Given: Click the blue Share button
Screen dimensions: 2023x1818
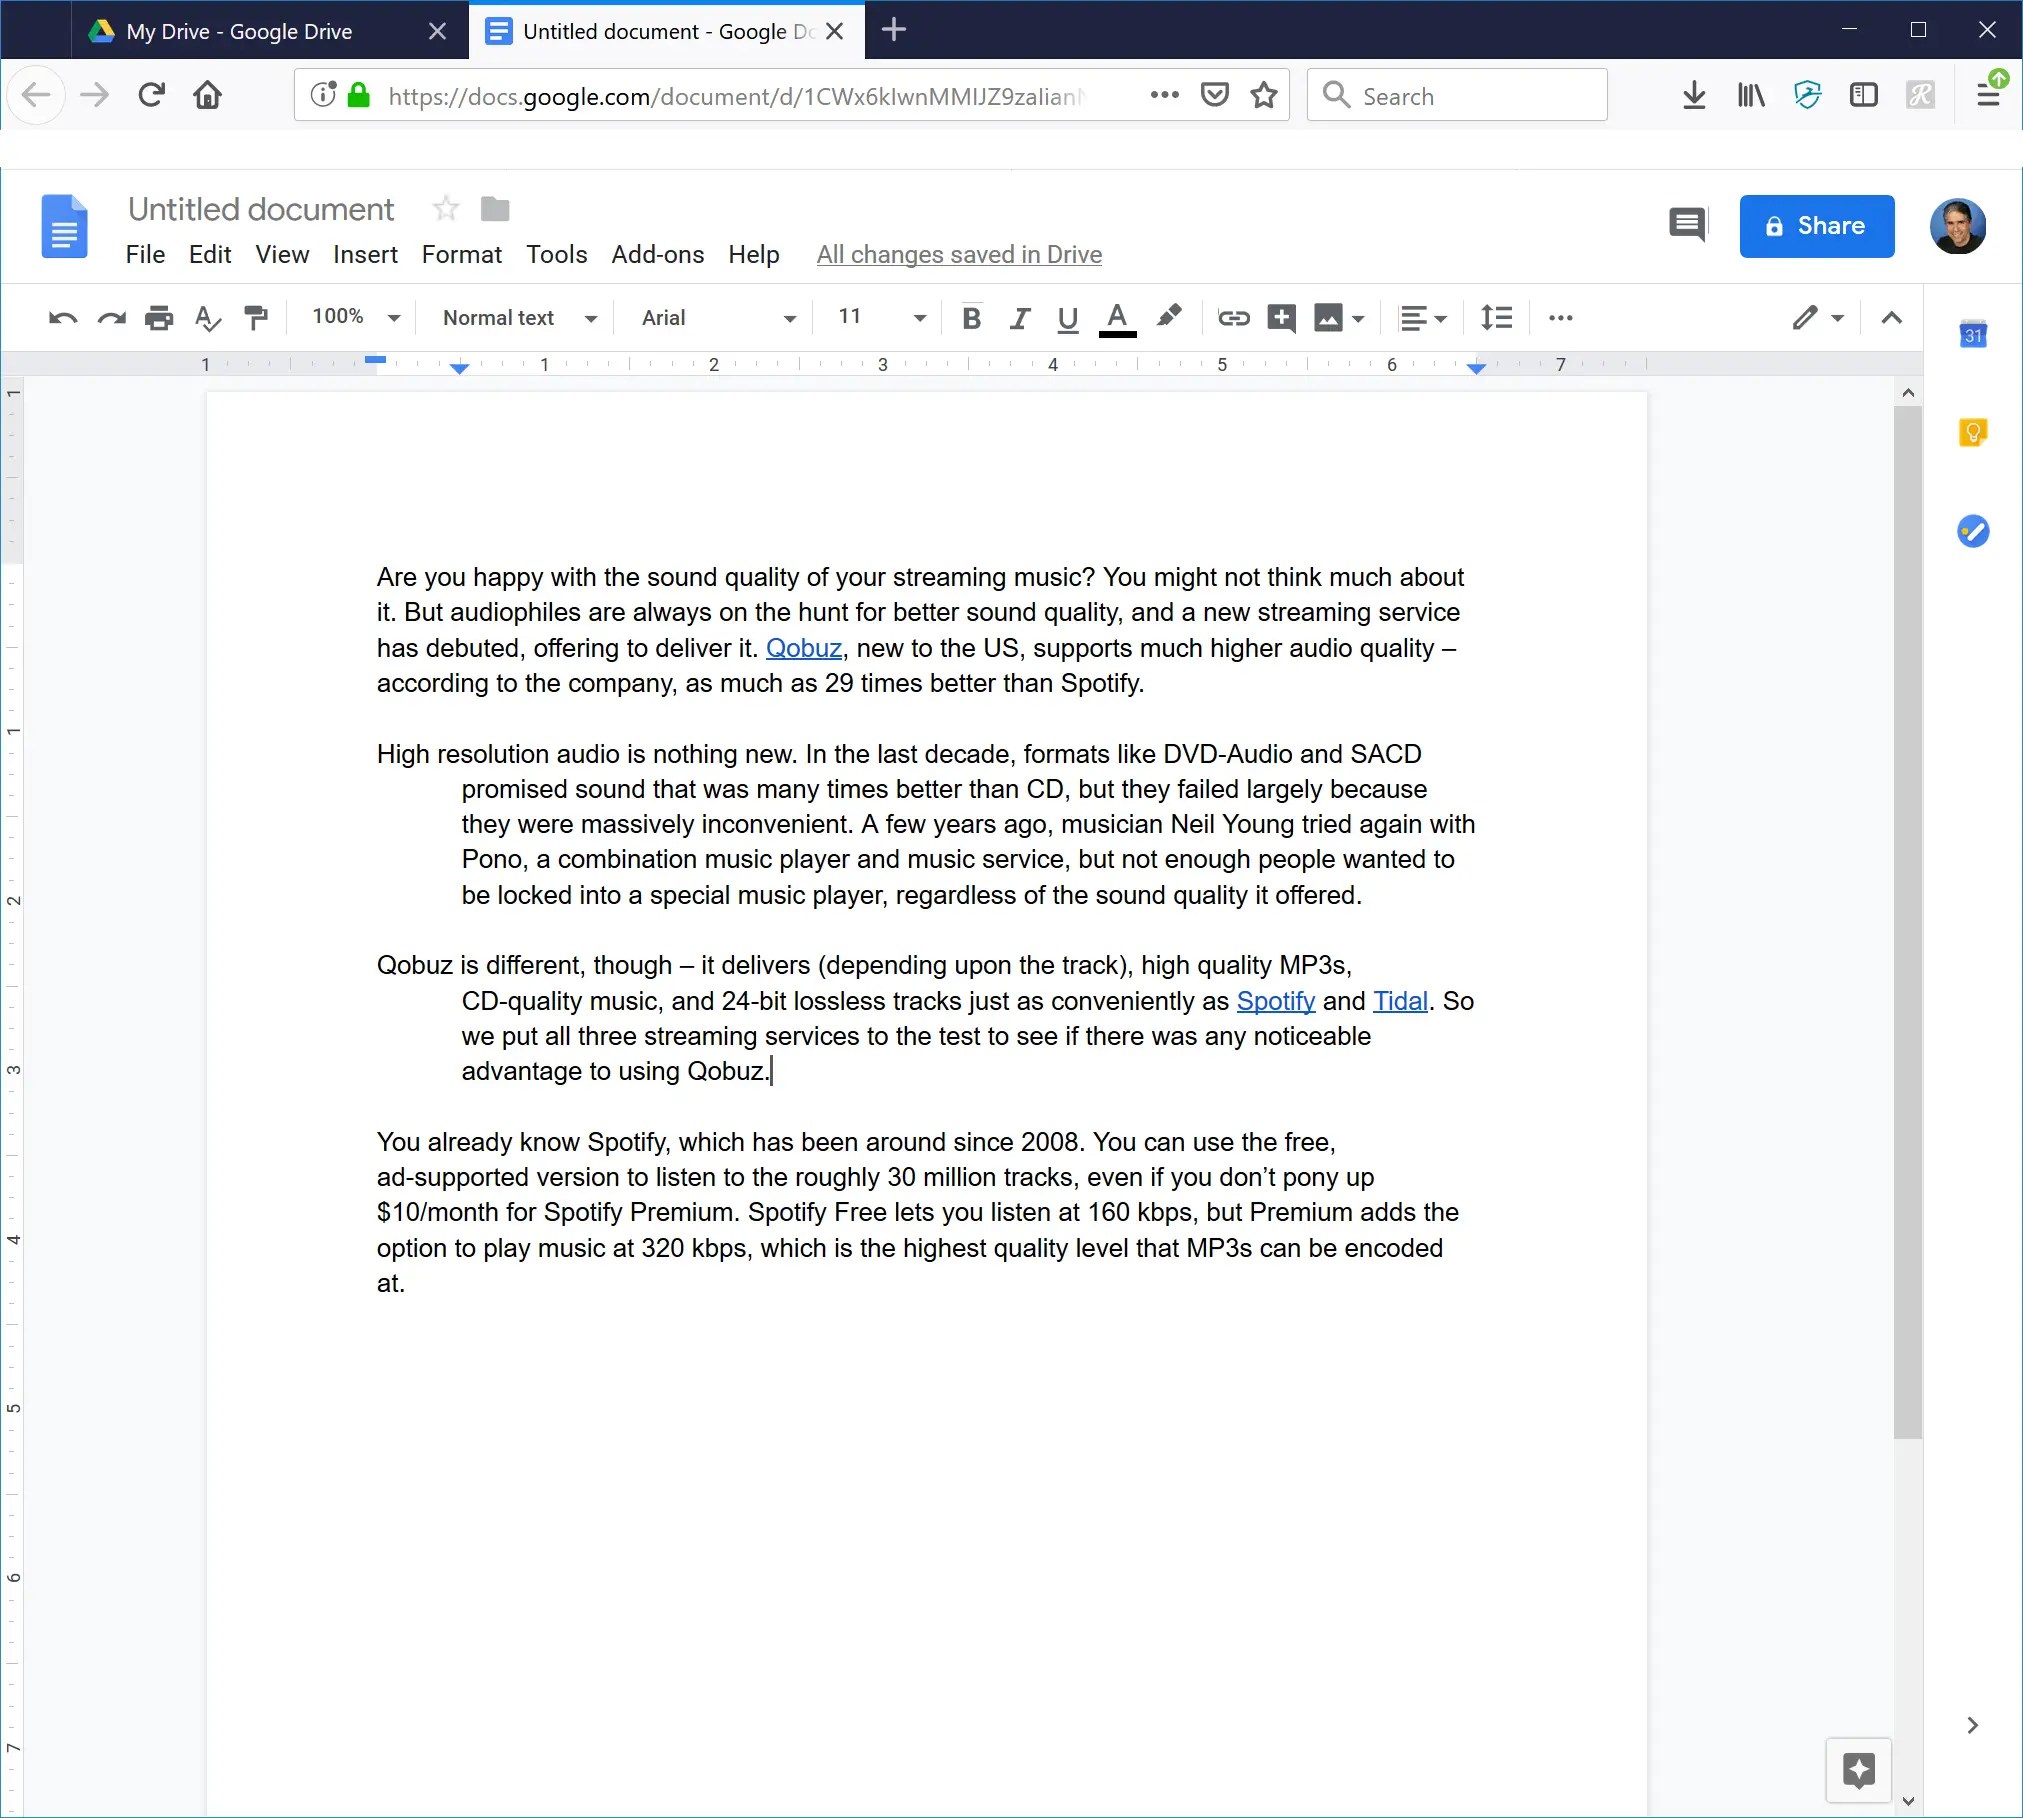Looking at the screenshot, I should click(x=1816, y=226).
